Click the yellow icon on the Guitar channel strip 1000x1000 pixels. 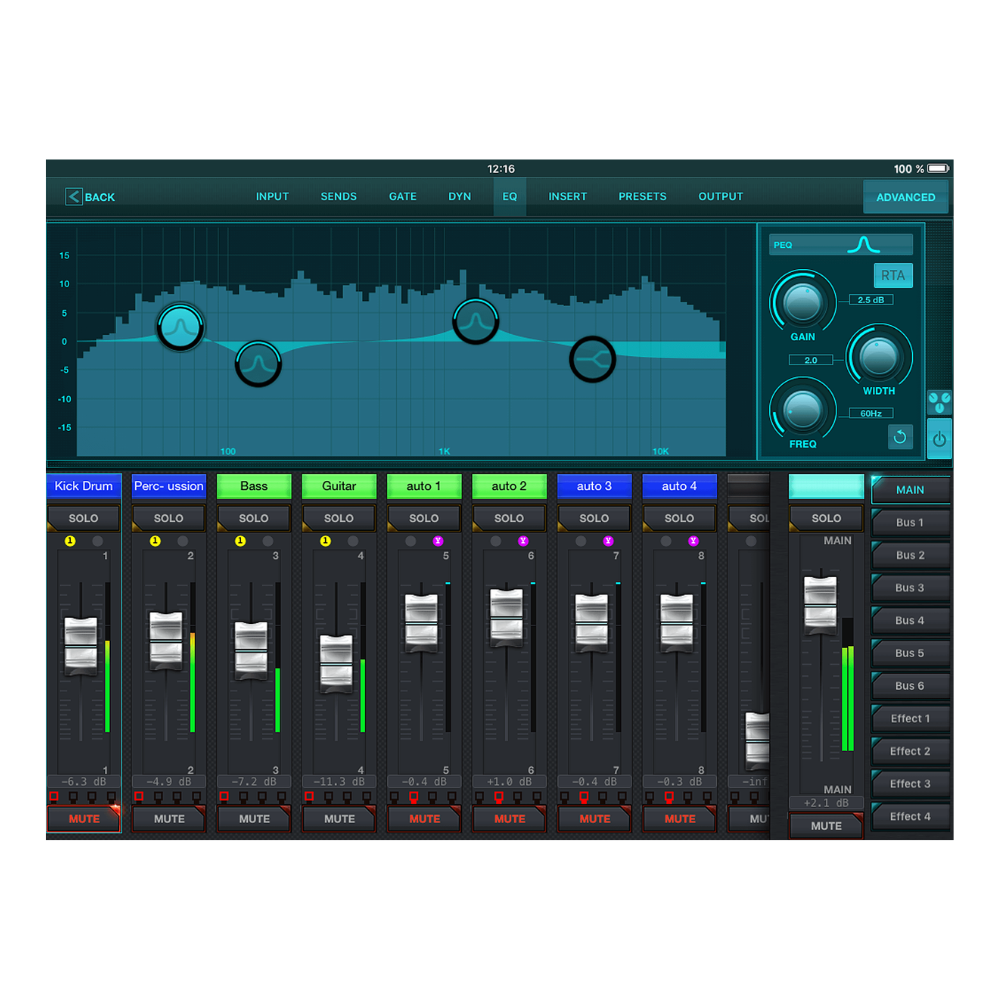325,540
